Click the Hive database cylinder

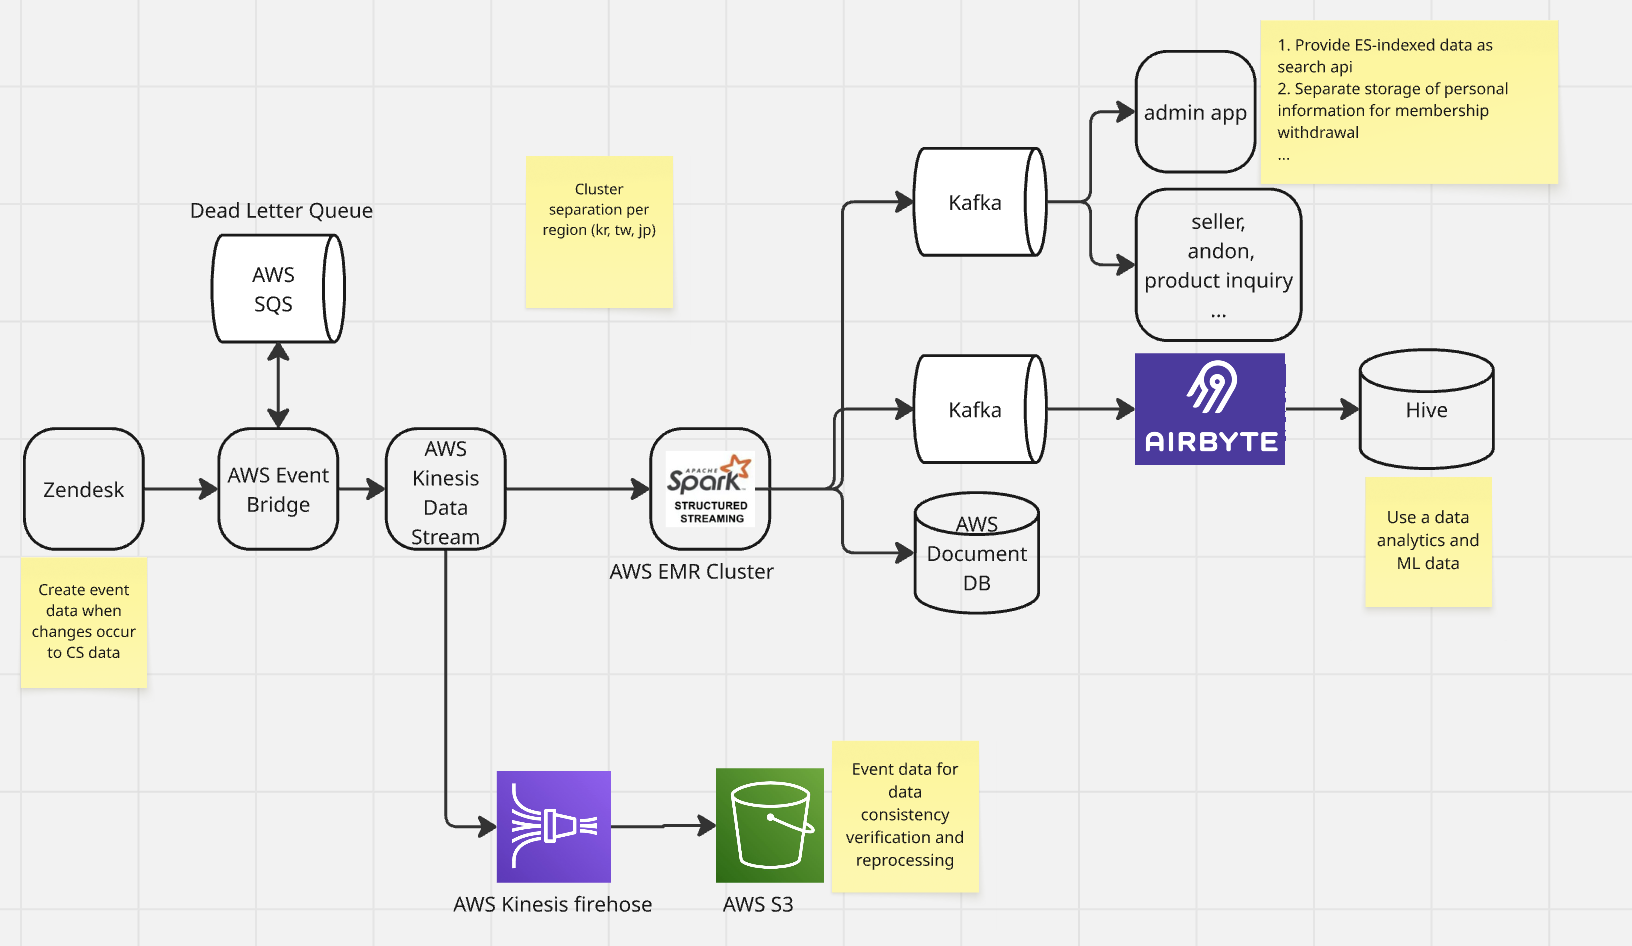click(x=1426, y=409)
